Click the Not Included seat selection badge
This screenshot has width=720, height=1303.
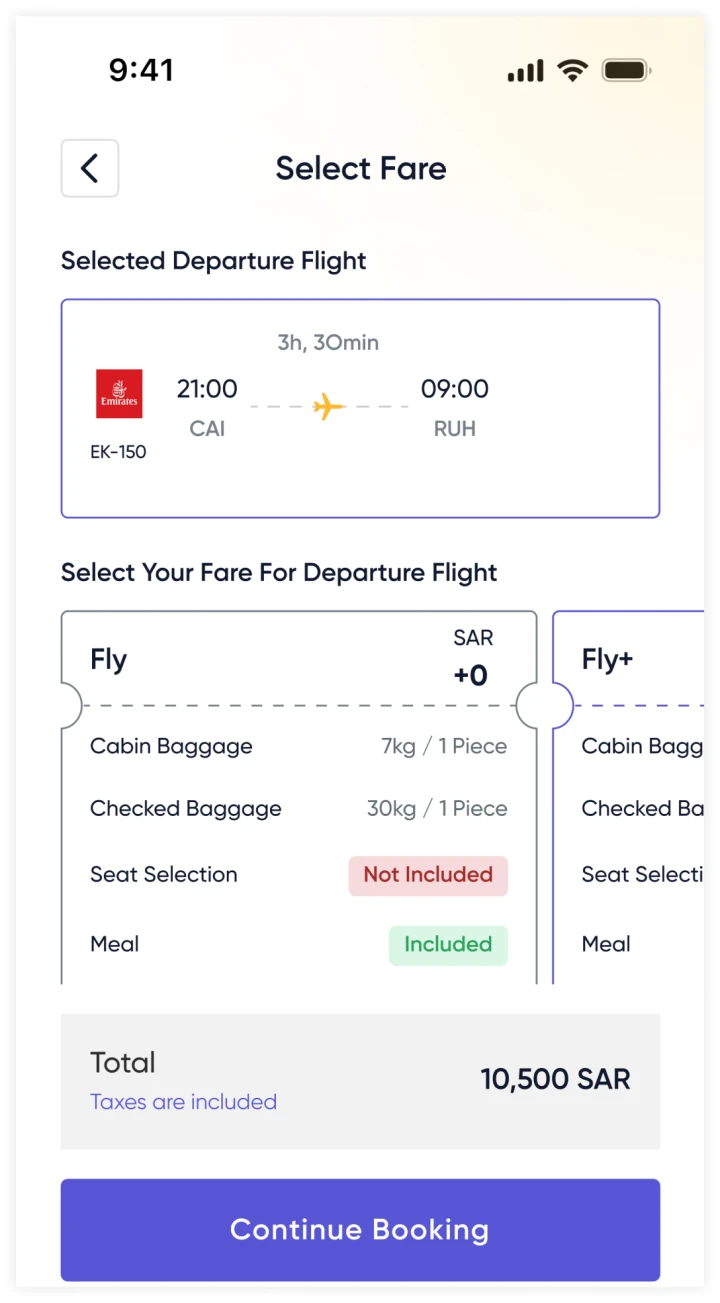[428, 875]
